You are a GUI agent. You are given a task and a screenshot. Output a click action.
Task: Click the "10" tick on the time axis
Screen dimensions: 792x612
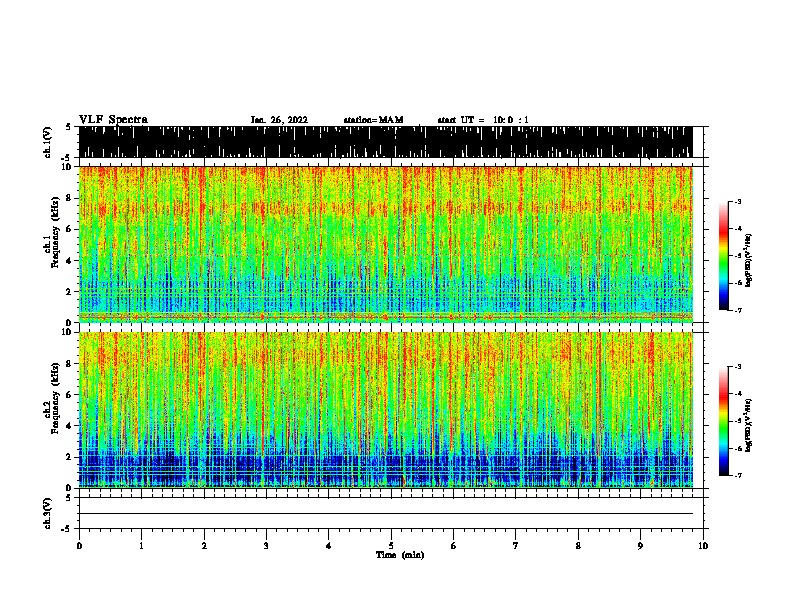703,546
